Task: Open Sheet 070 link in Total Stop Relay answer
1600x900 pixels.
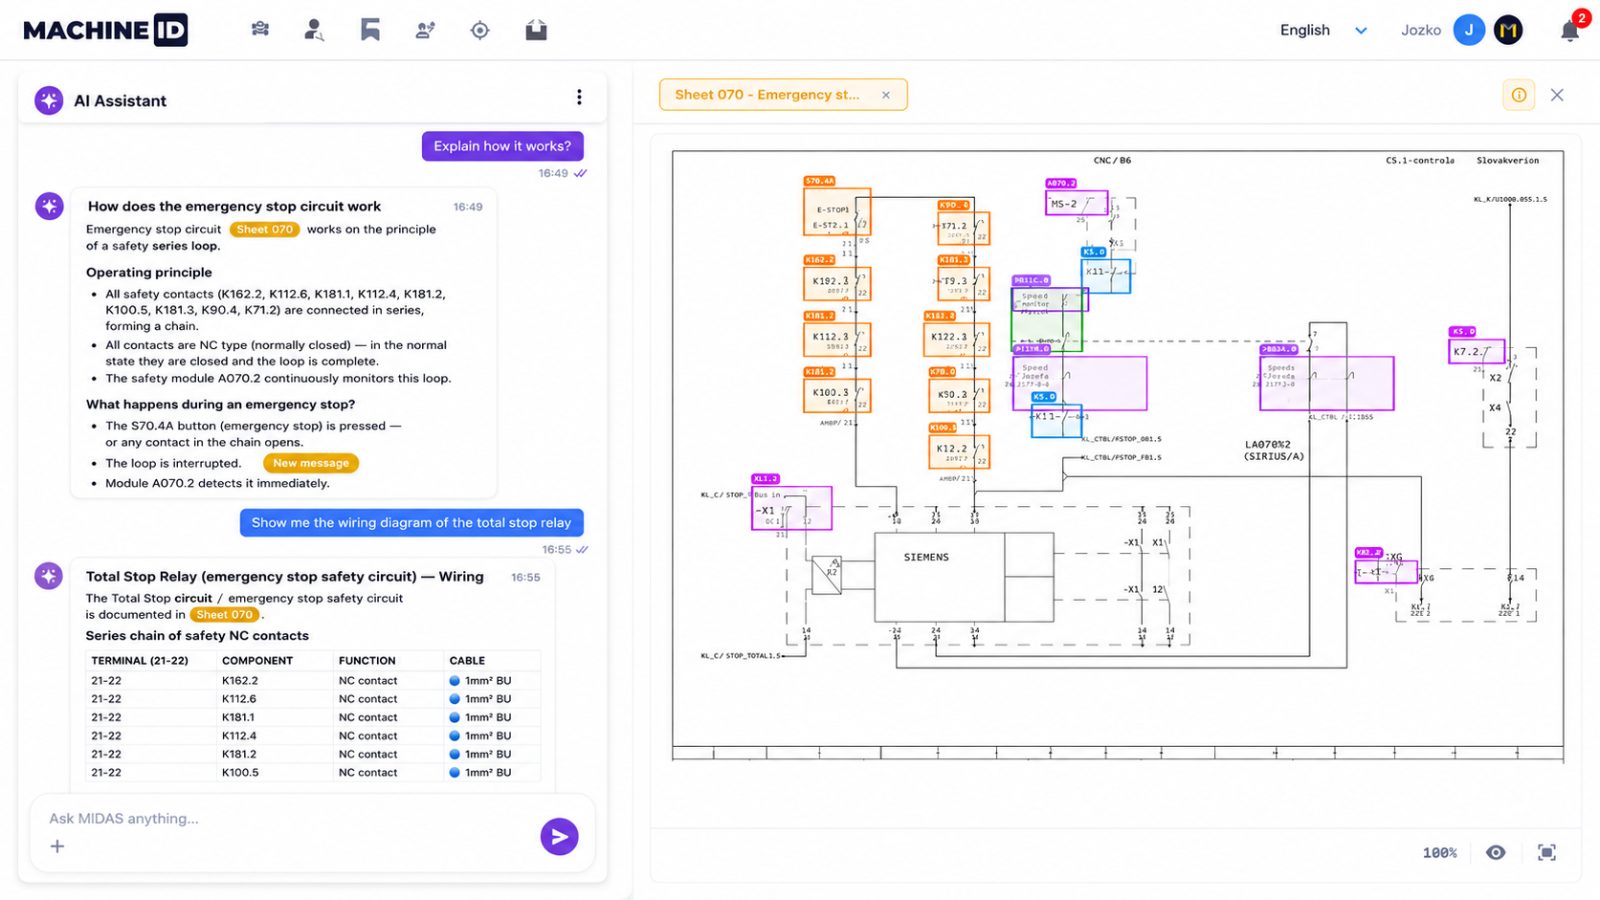Action: 225,615
